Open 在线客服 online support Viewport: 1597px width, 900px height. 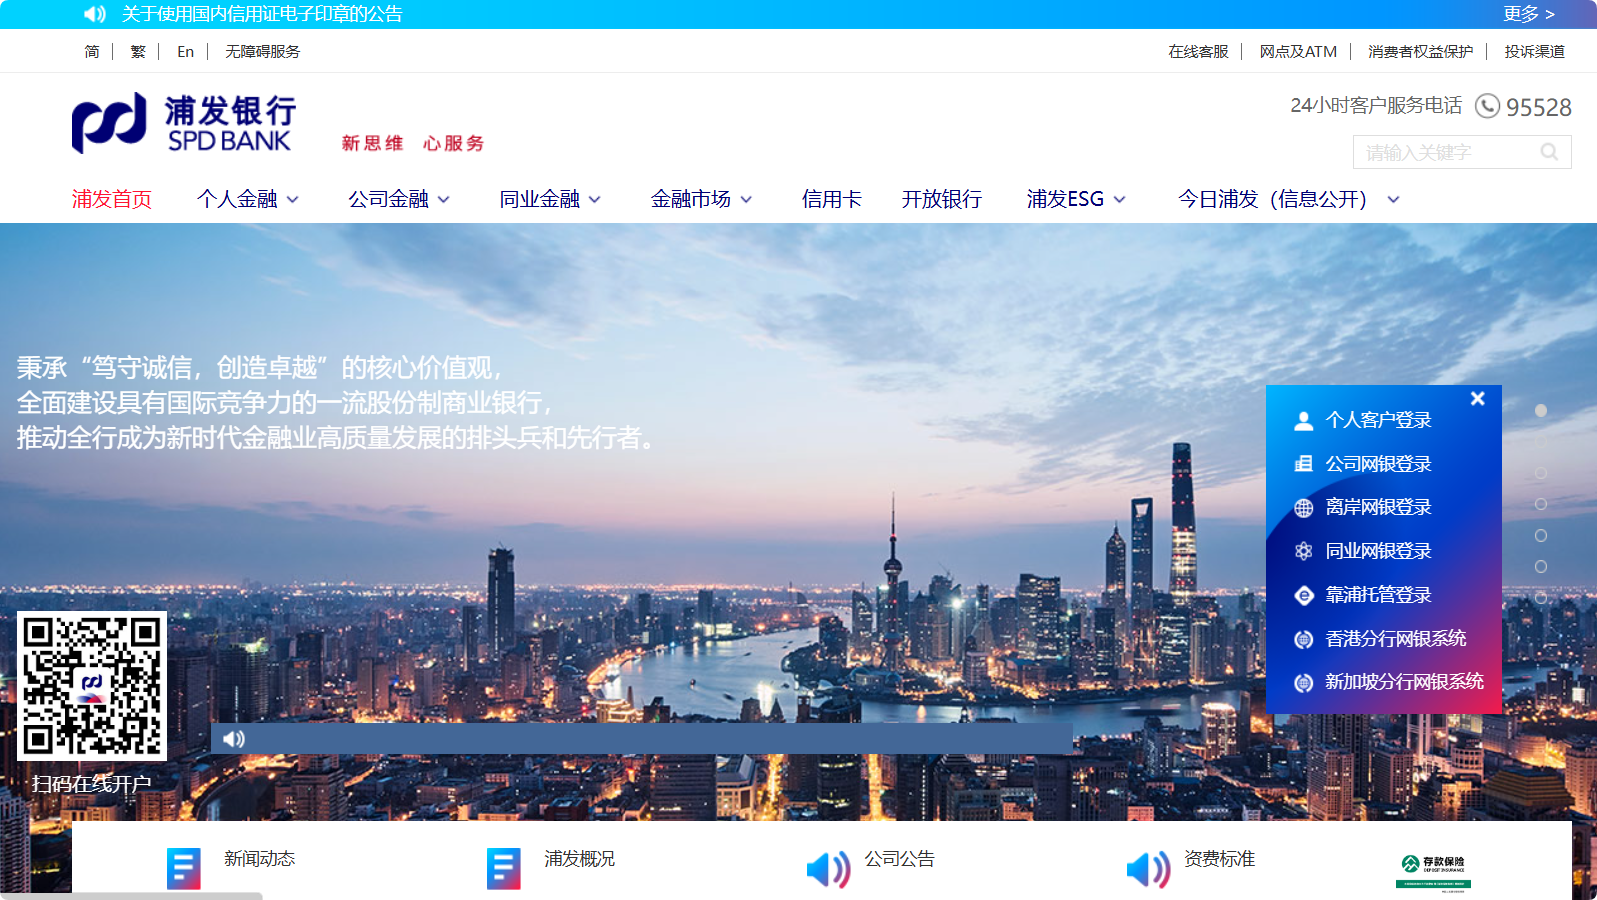click(x=1198, y=51)
